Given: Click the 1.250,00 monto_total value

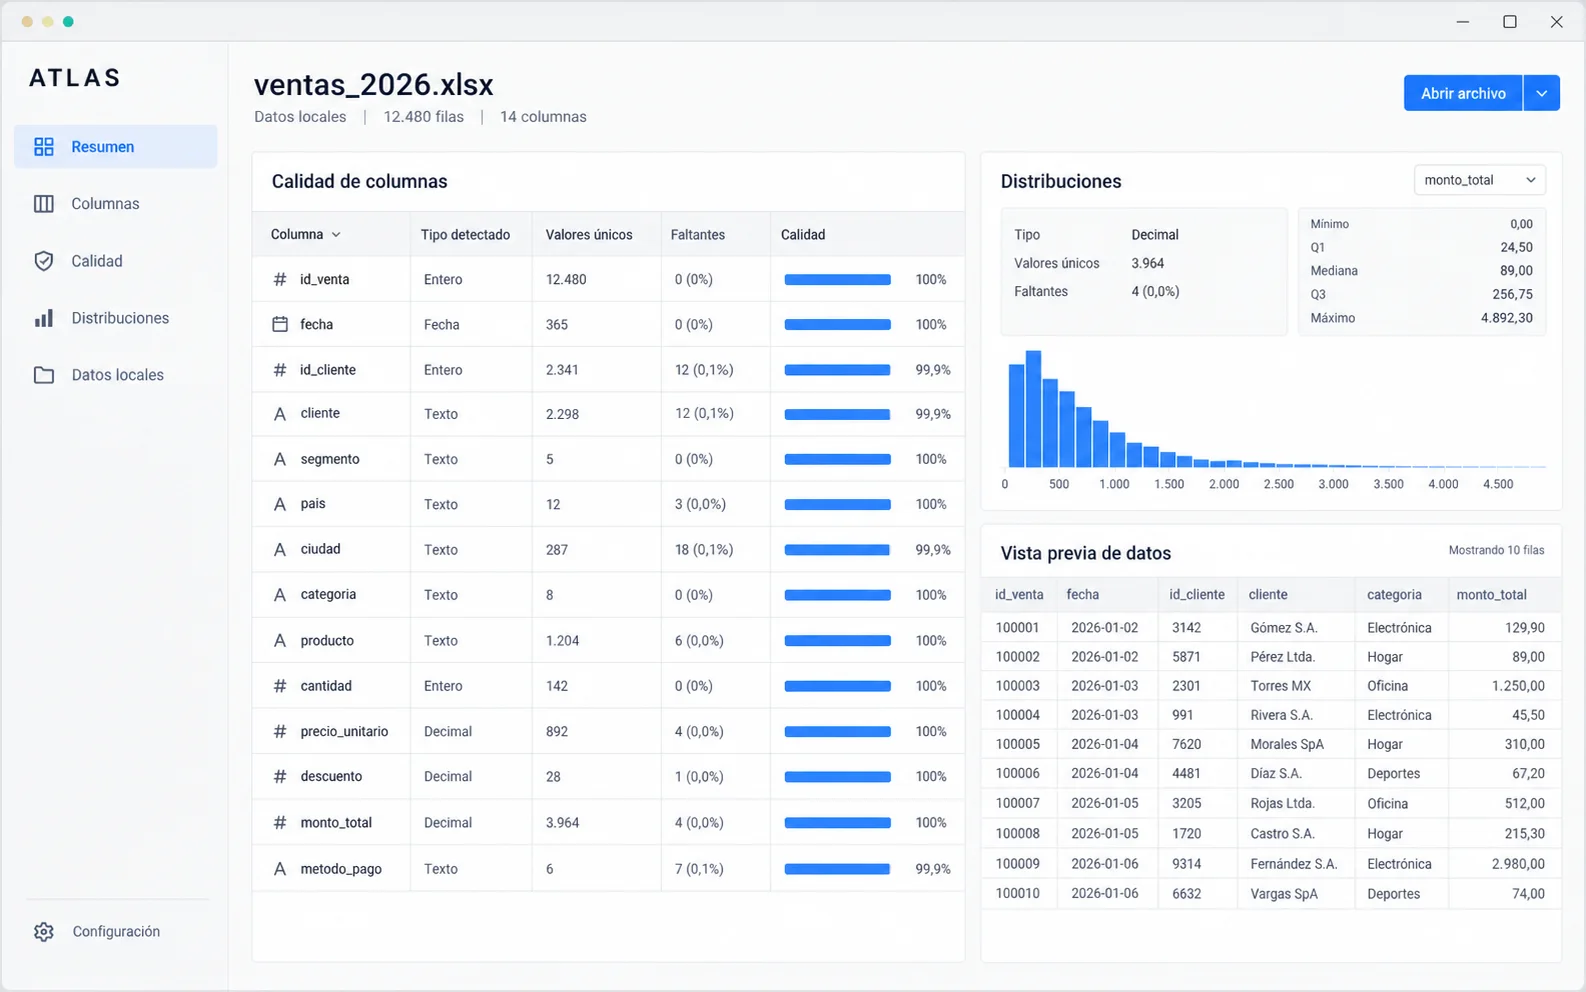Looking at the screenshot, I should (1518, 686).
